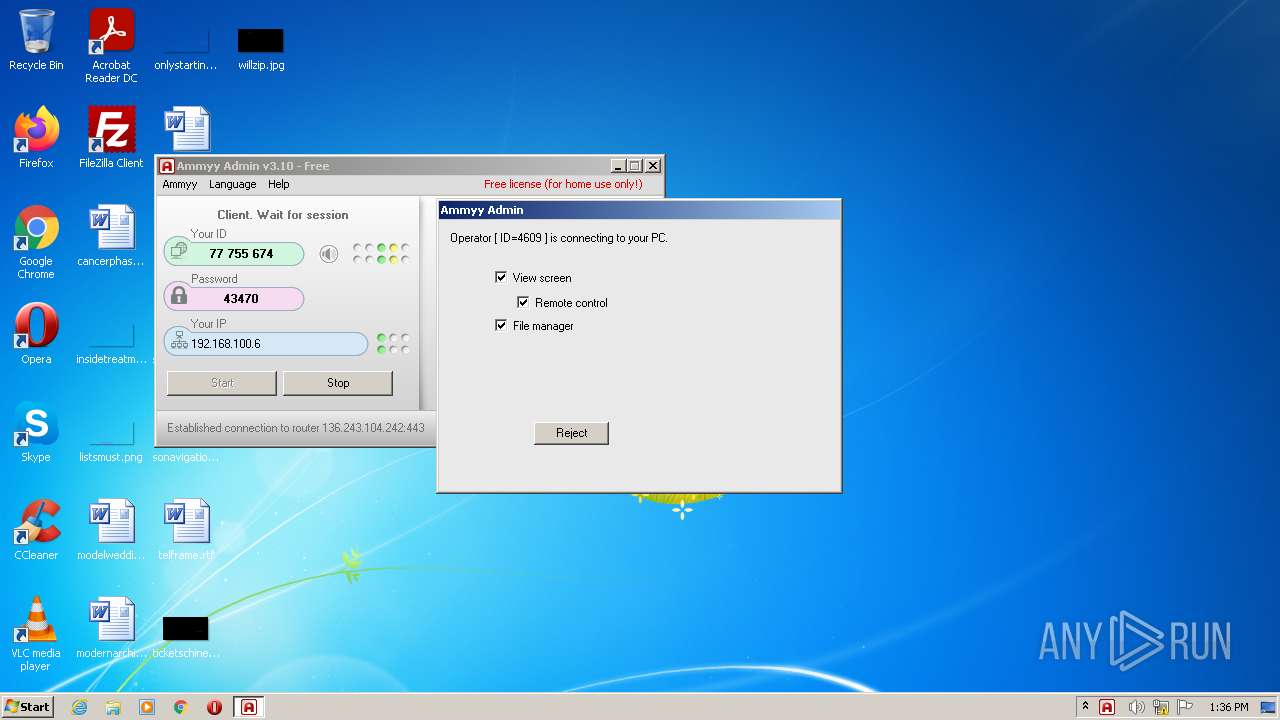
Task: Click the Your ID field 77 755 674
Action: pyautogui.click(x=234, y=254)
